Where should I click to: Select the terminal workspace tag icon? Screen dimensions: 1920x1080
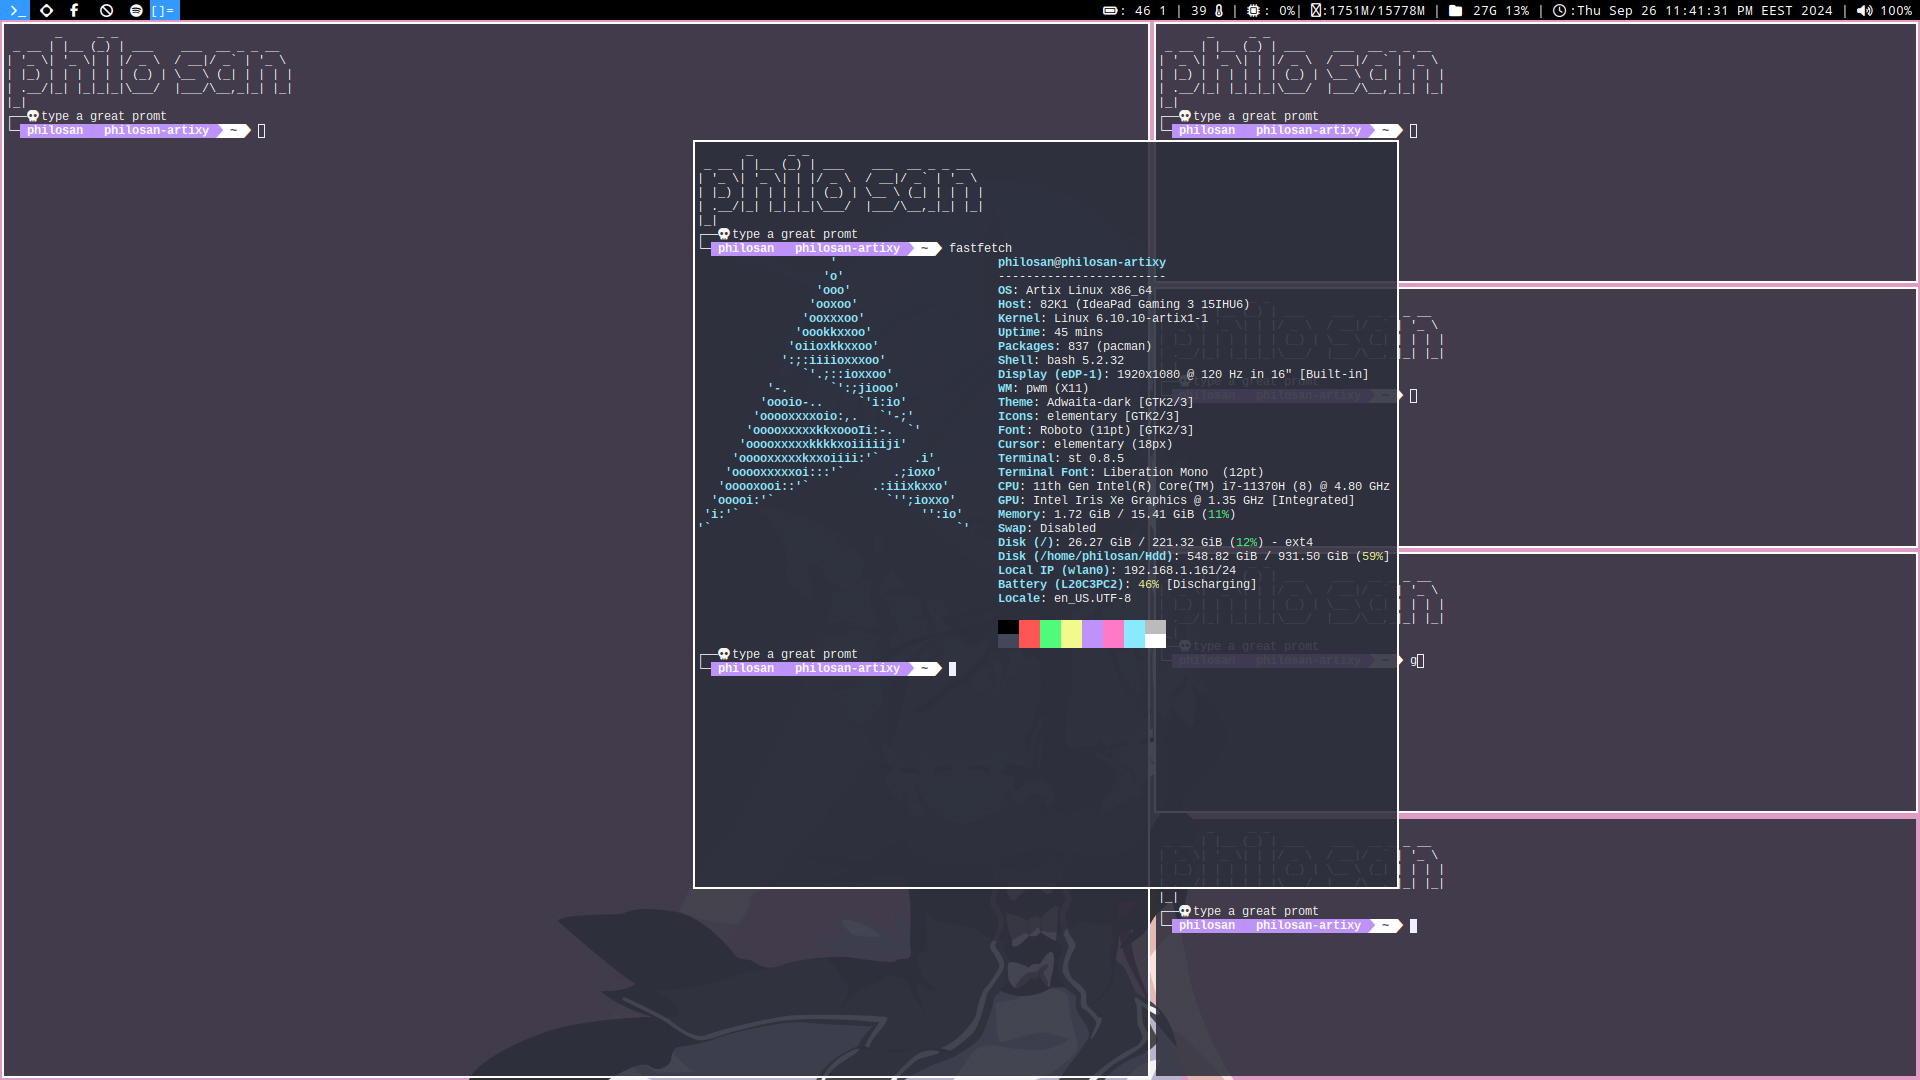(17, 10)
